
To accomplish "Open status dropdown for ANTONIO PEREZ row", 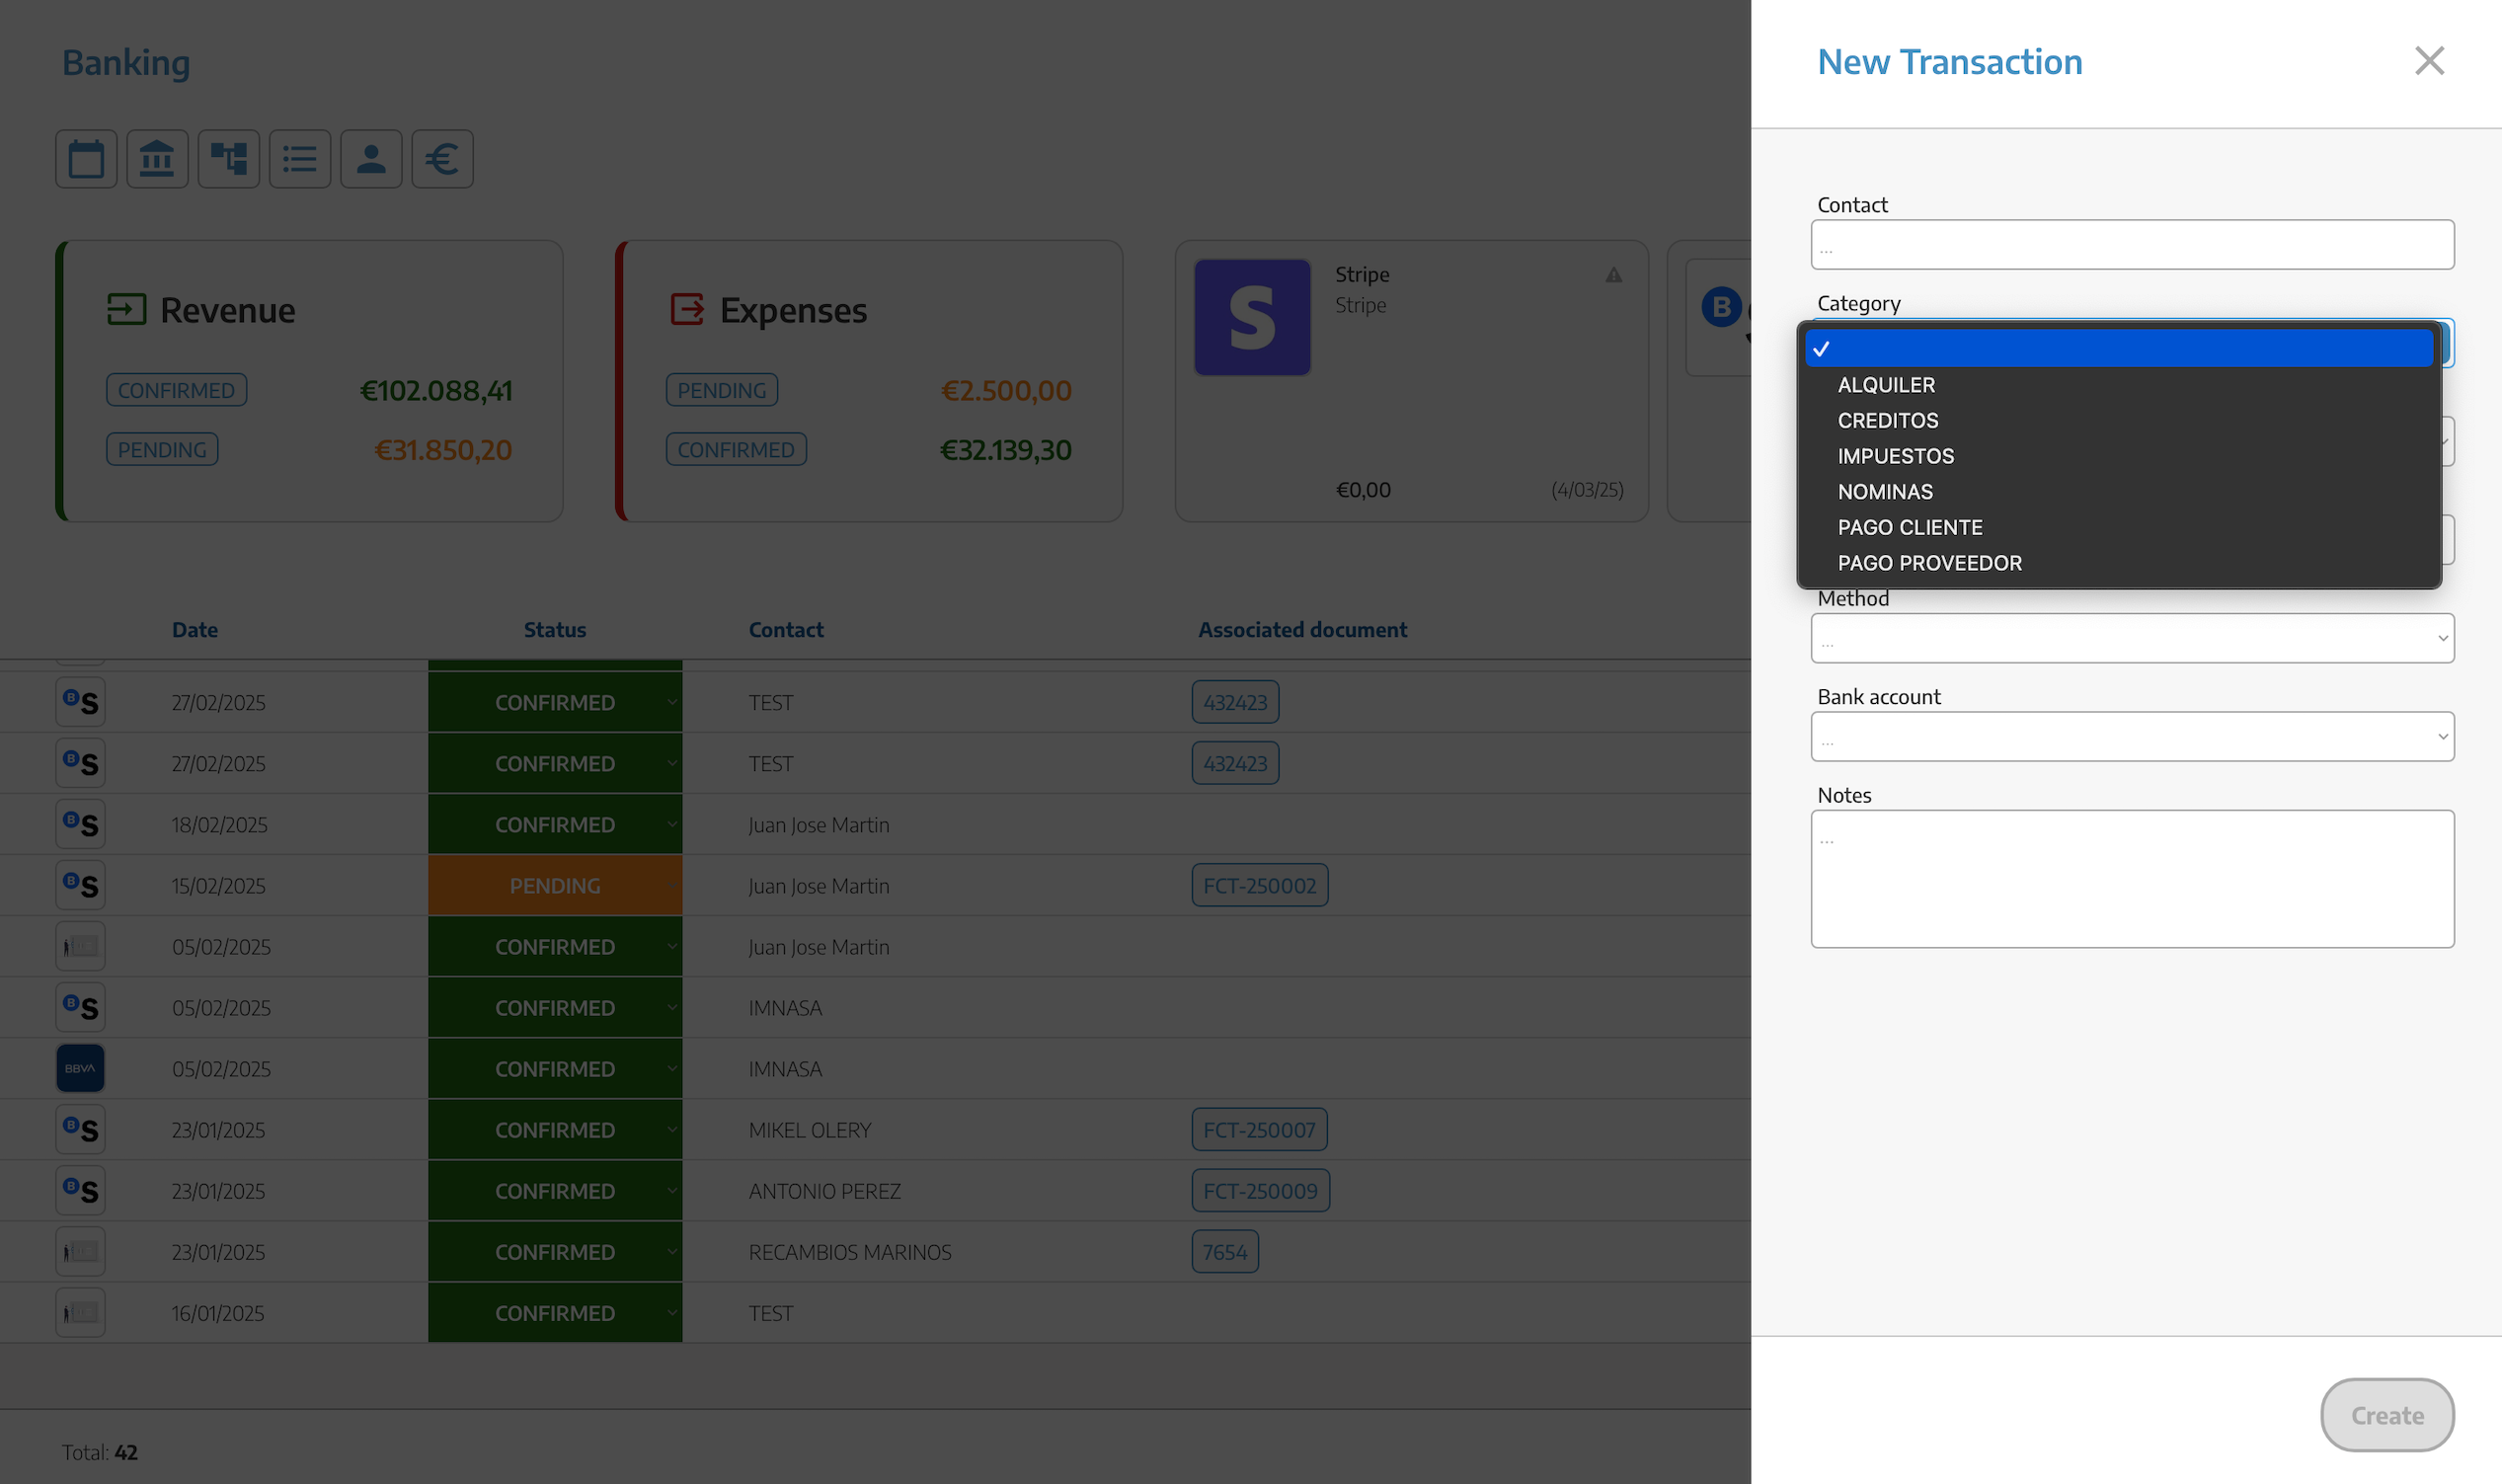I will pyautogui.click(x=555, y=1191).
